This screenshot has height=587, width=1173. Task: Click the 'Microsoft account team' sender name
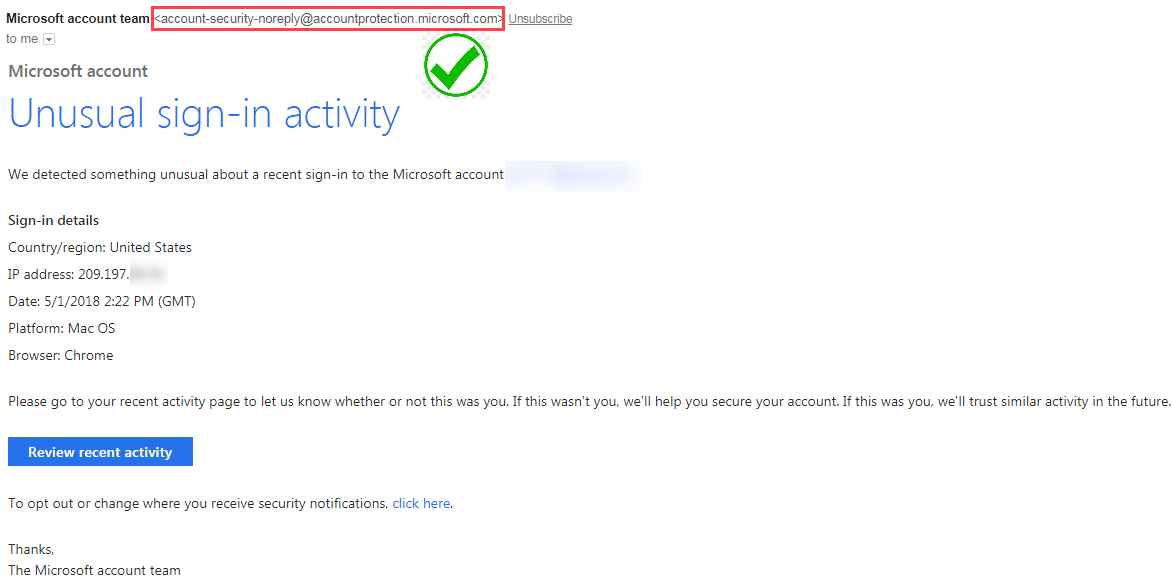coord(77,18)
